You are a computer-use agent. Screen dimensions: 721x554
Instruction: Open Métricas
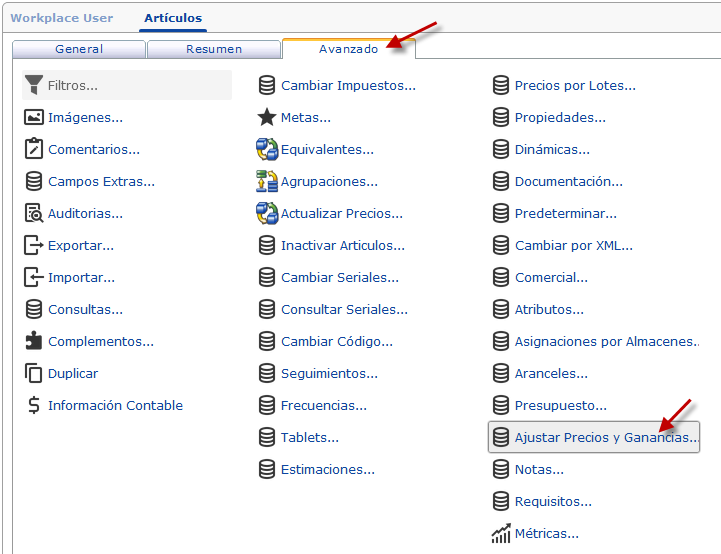(x=547, y=534)
